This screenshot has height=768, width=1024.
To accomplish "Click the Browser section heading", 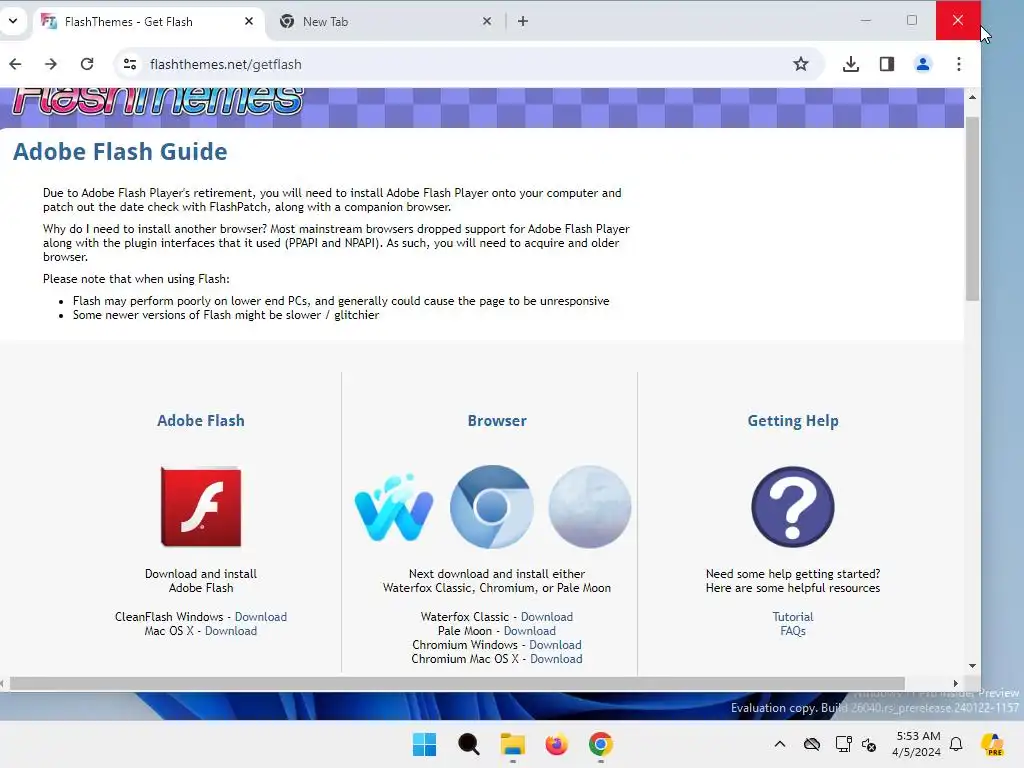I will coord(497,421).
